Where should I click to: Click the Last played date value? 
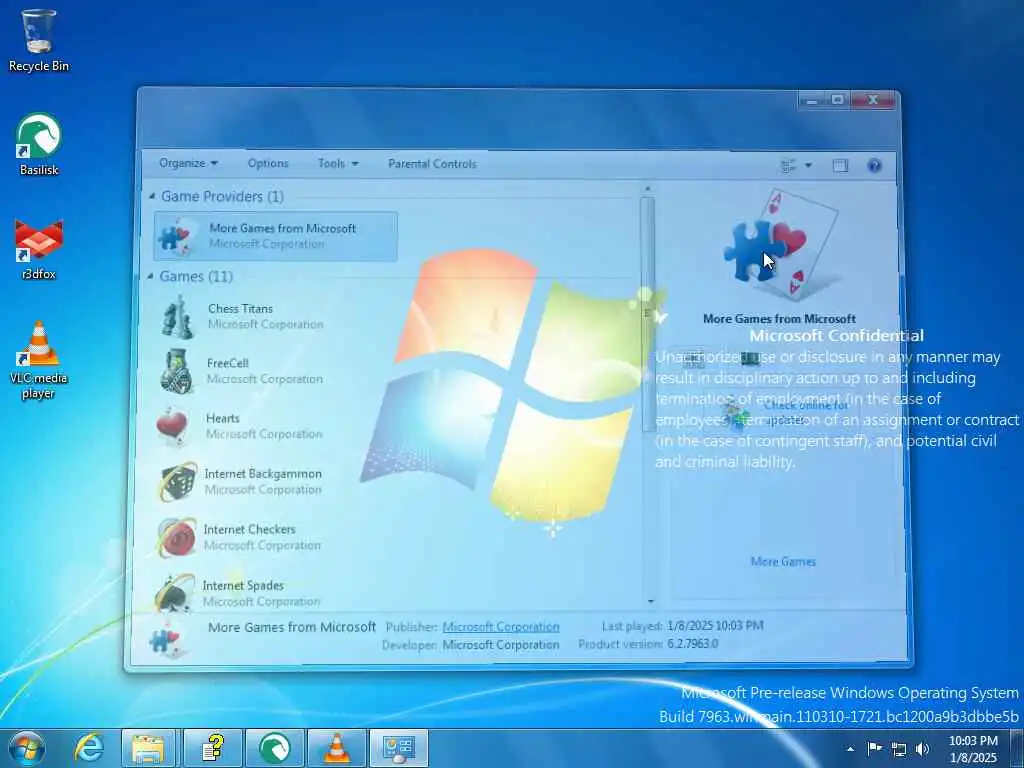(x=715, y=626)
